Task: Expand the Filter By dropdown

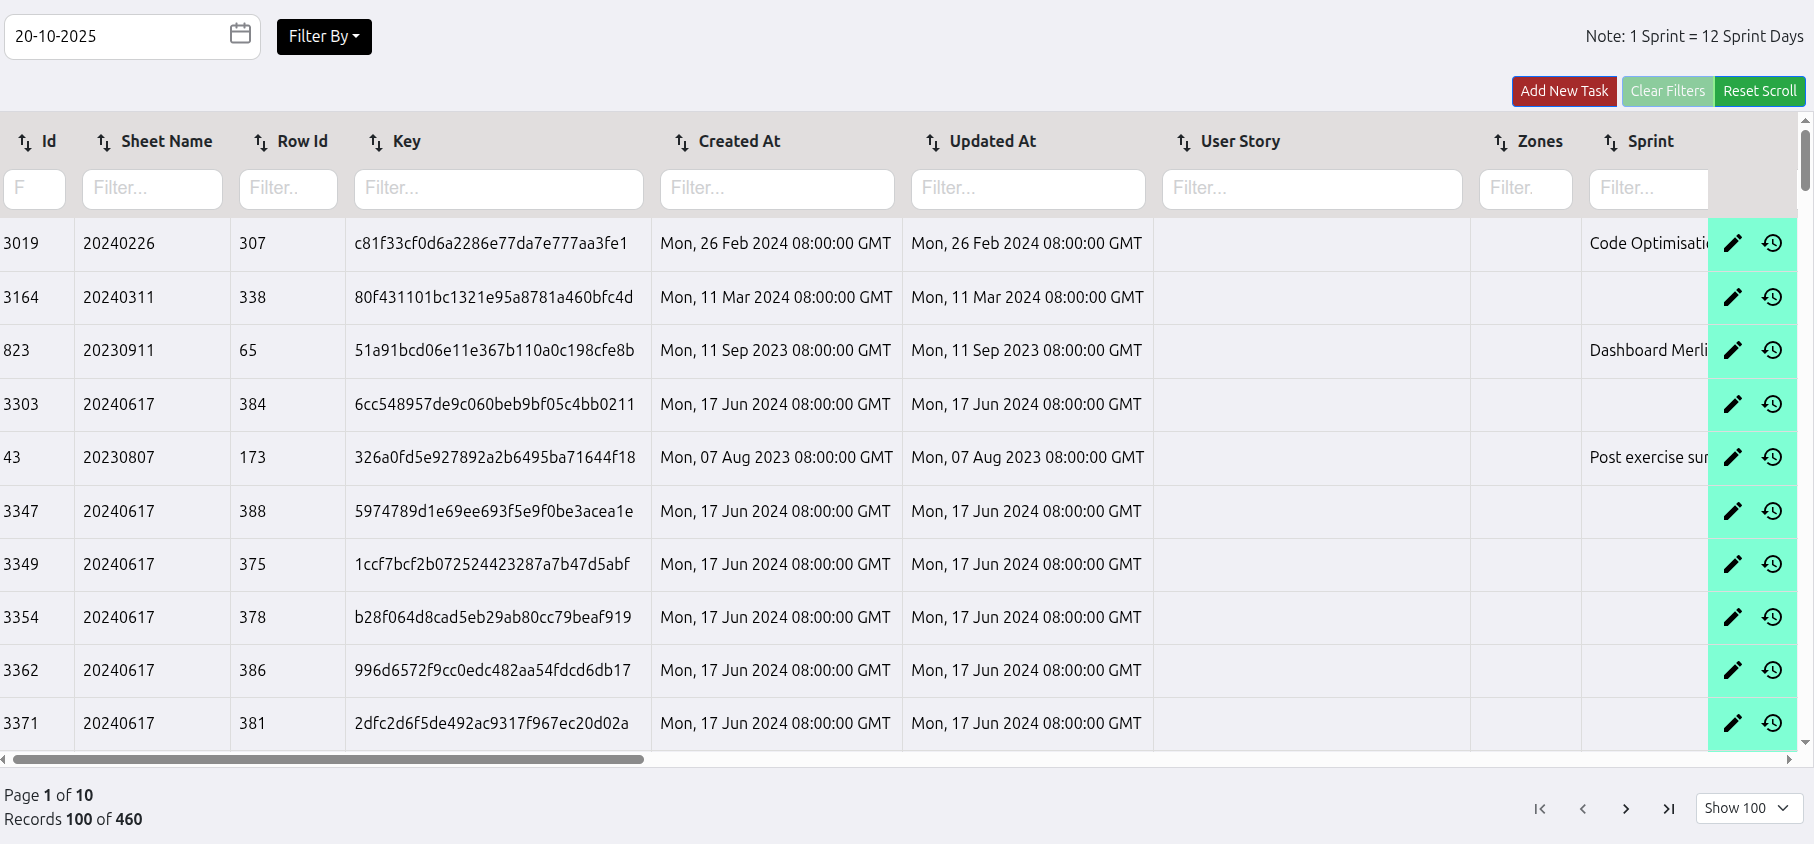Action: tap(324, 37)
